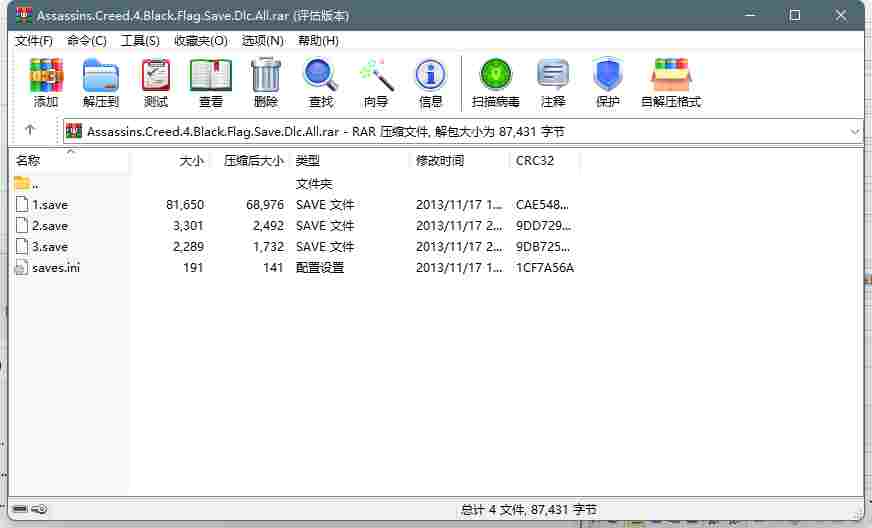Go up one level with the arrow button
Image resolution: width=872 pixels, height=528 pixels.
30,130
